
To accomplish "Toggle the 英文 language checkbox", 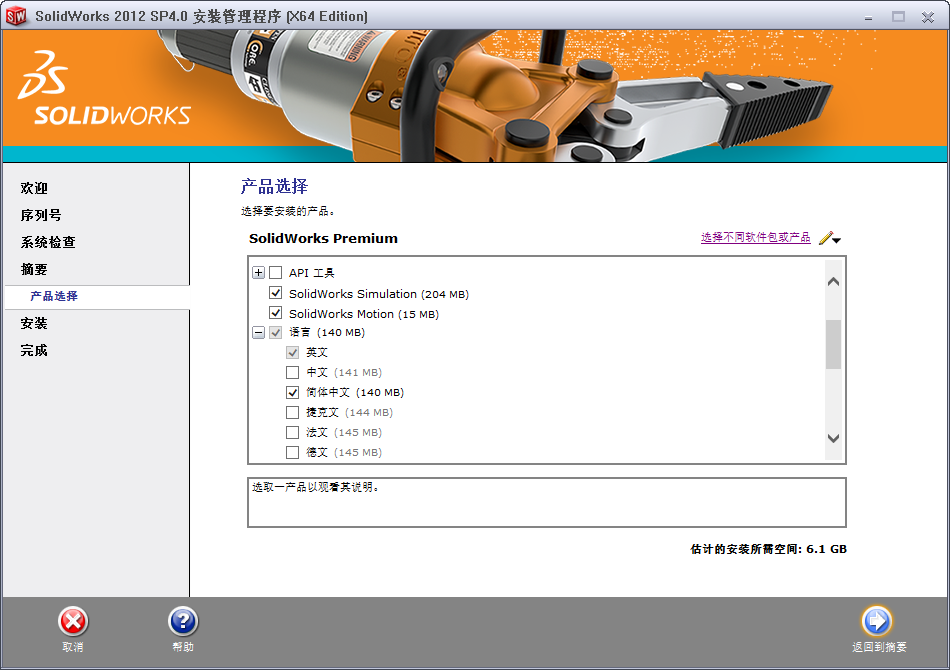I will pos(293,353).
